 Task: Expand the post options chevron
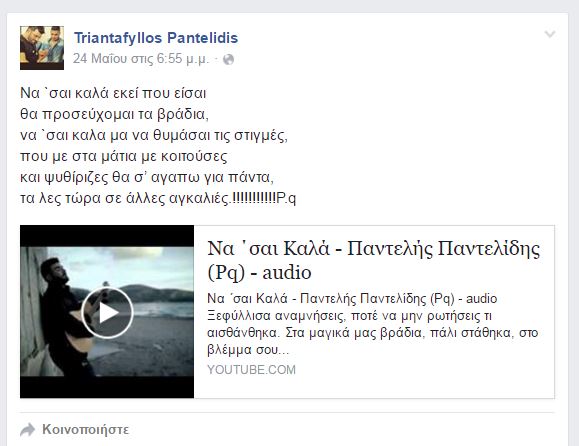tap(550, 34)
